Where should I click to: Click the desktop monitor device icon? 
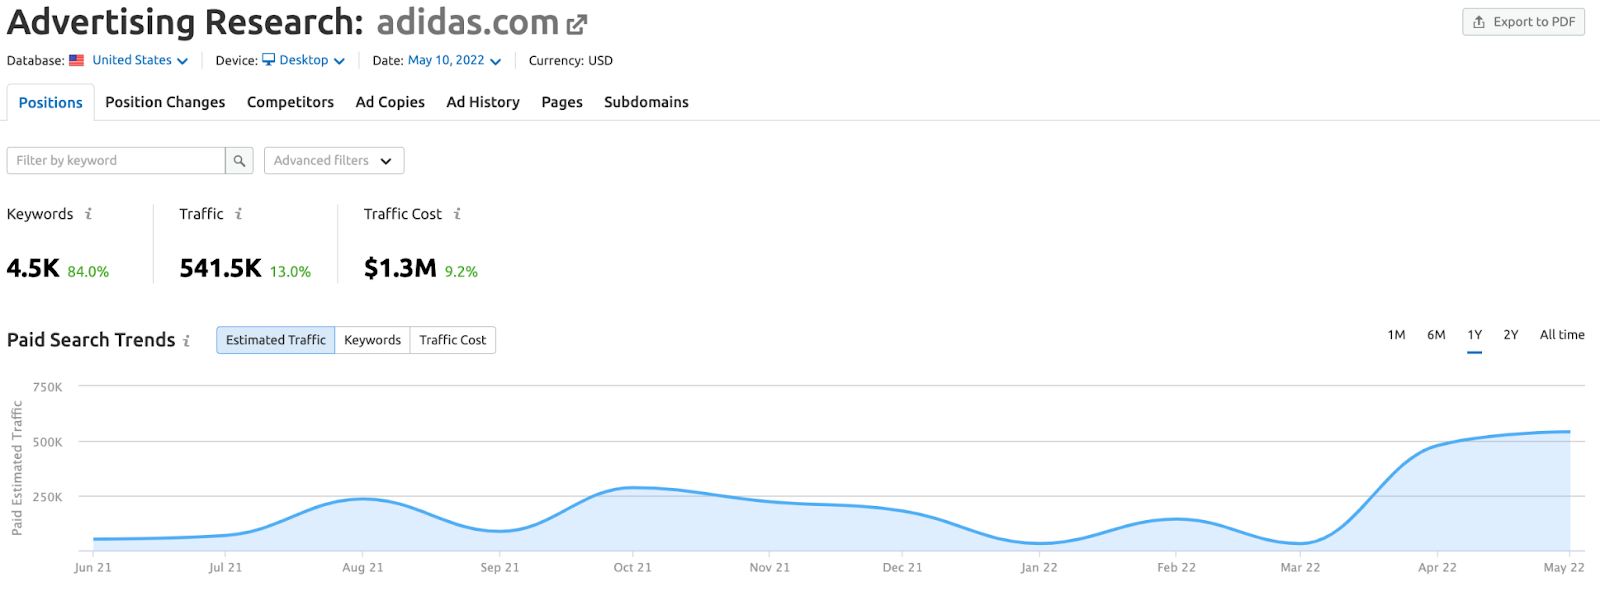tap(268, 60)
